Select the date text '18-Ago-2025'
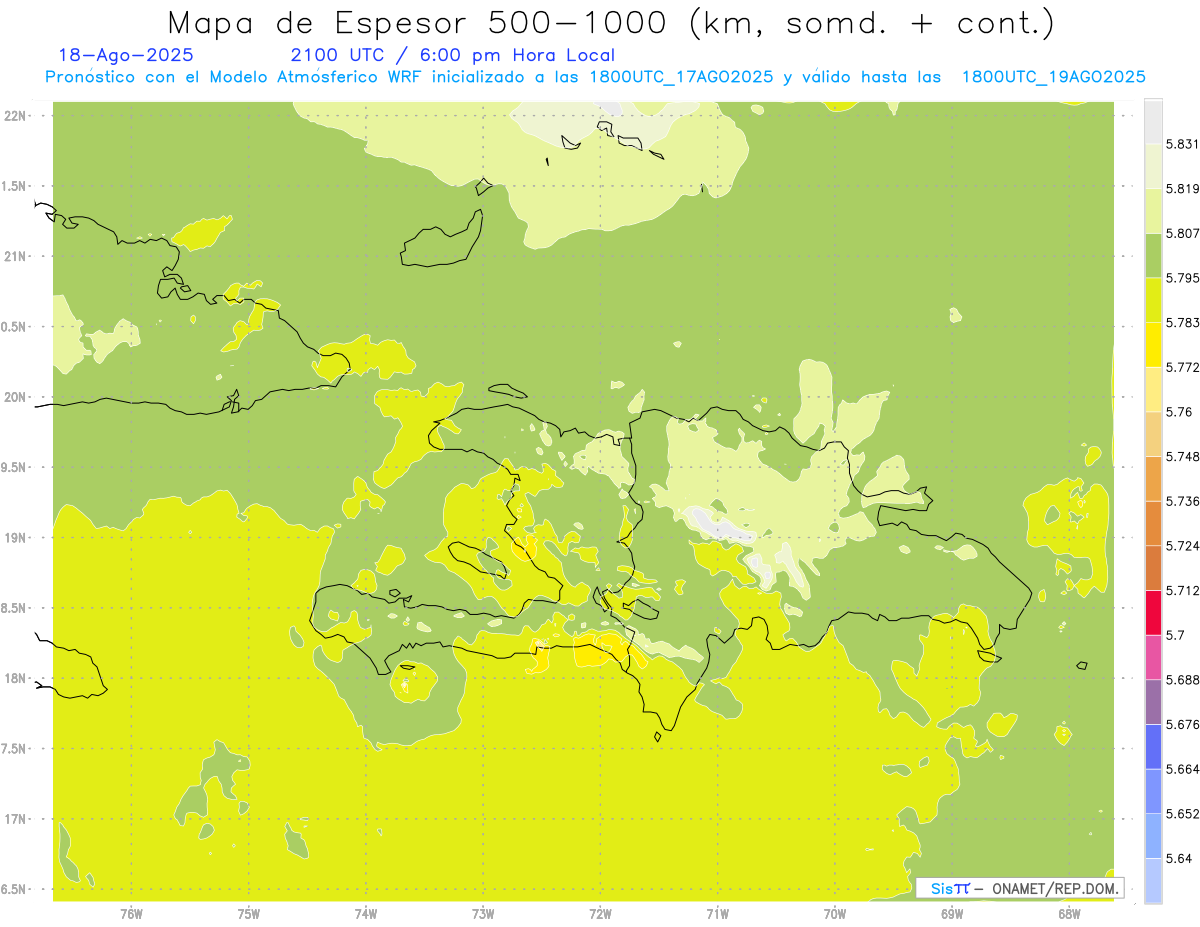This screenshot has height=927, width=1200. tap(126, 55)
